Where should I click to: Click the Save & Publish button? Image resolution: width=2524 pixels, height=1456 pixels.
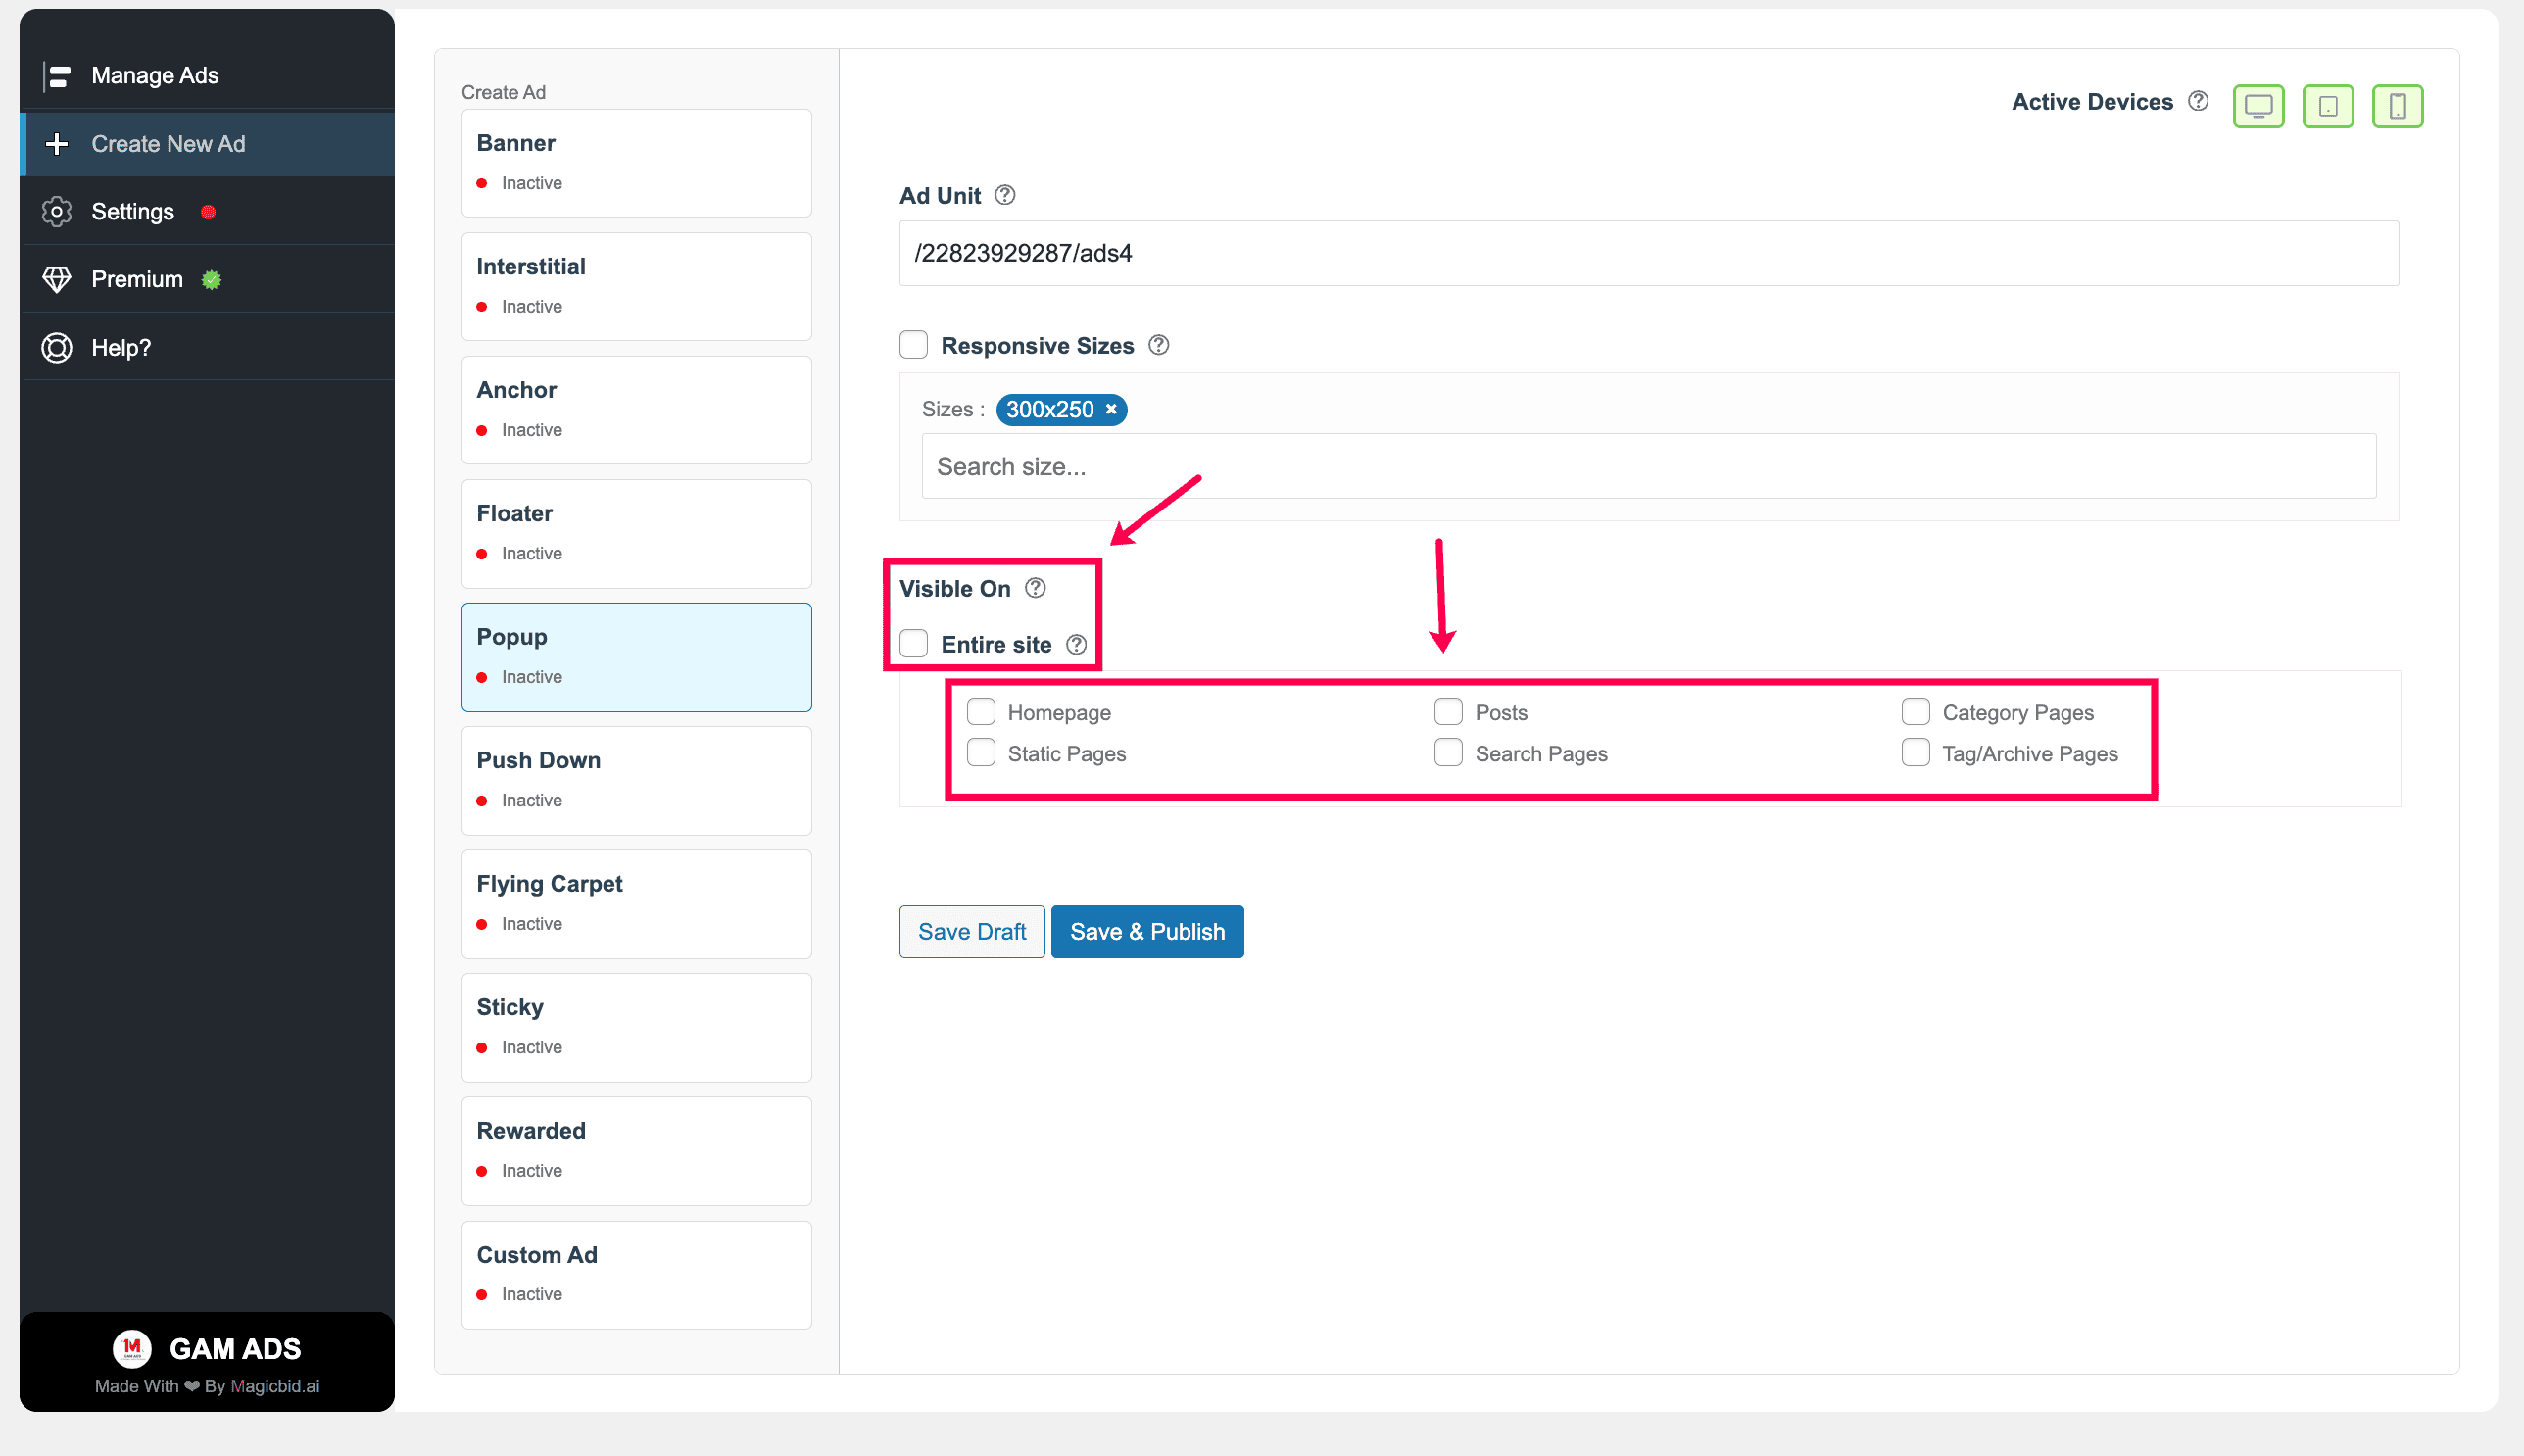pyautogui.click(x=1147, y=932)
